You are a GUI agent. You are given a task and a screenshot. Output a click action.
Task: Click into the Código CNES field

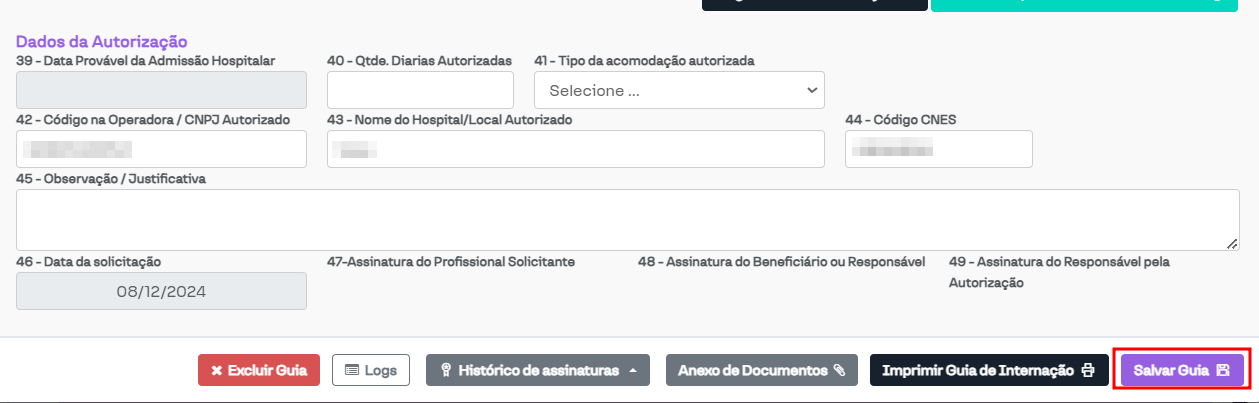(x=938, y=149)
